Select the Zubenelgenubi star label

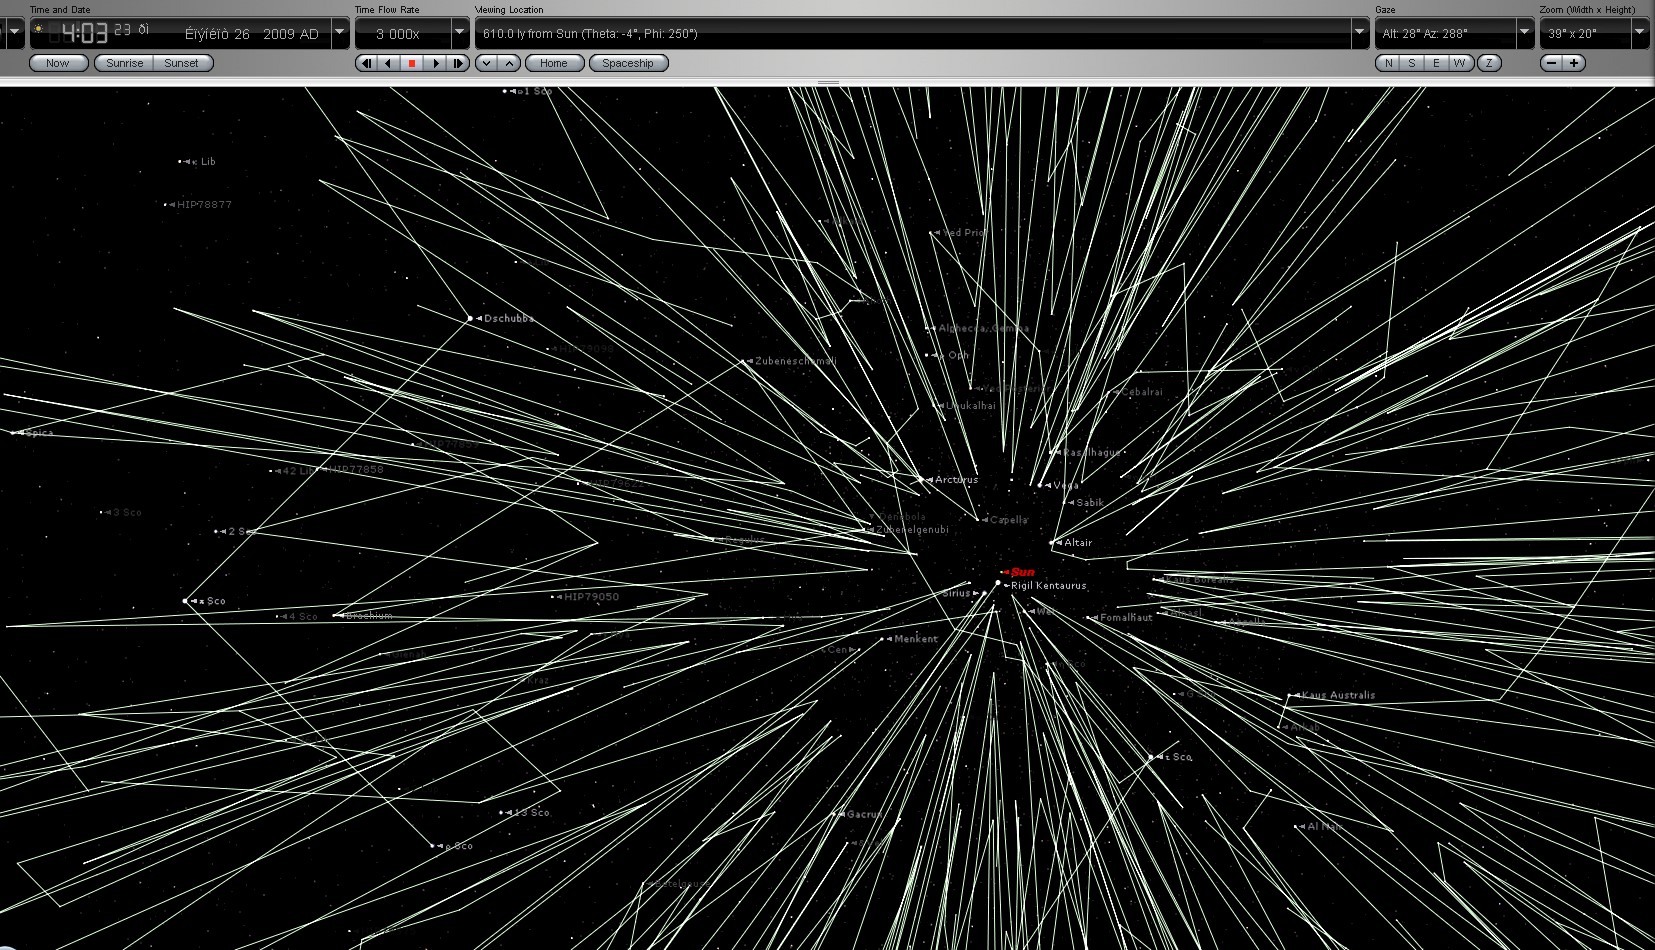[x=912, y=530]
